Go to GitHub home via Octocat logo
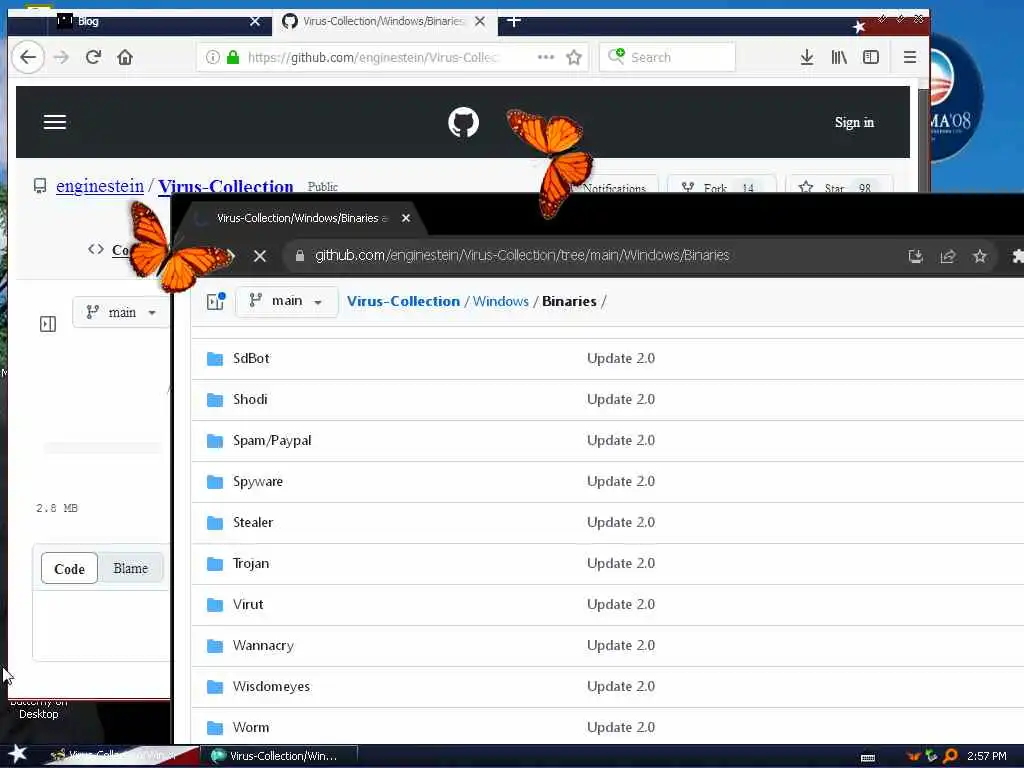 coord(463,122)
